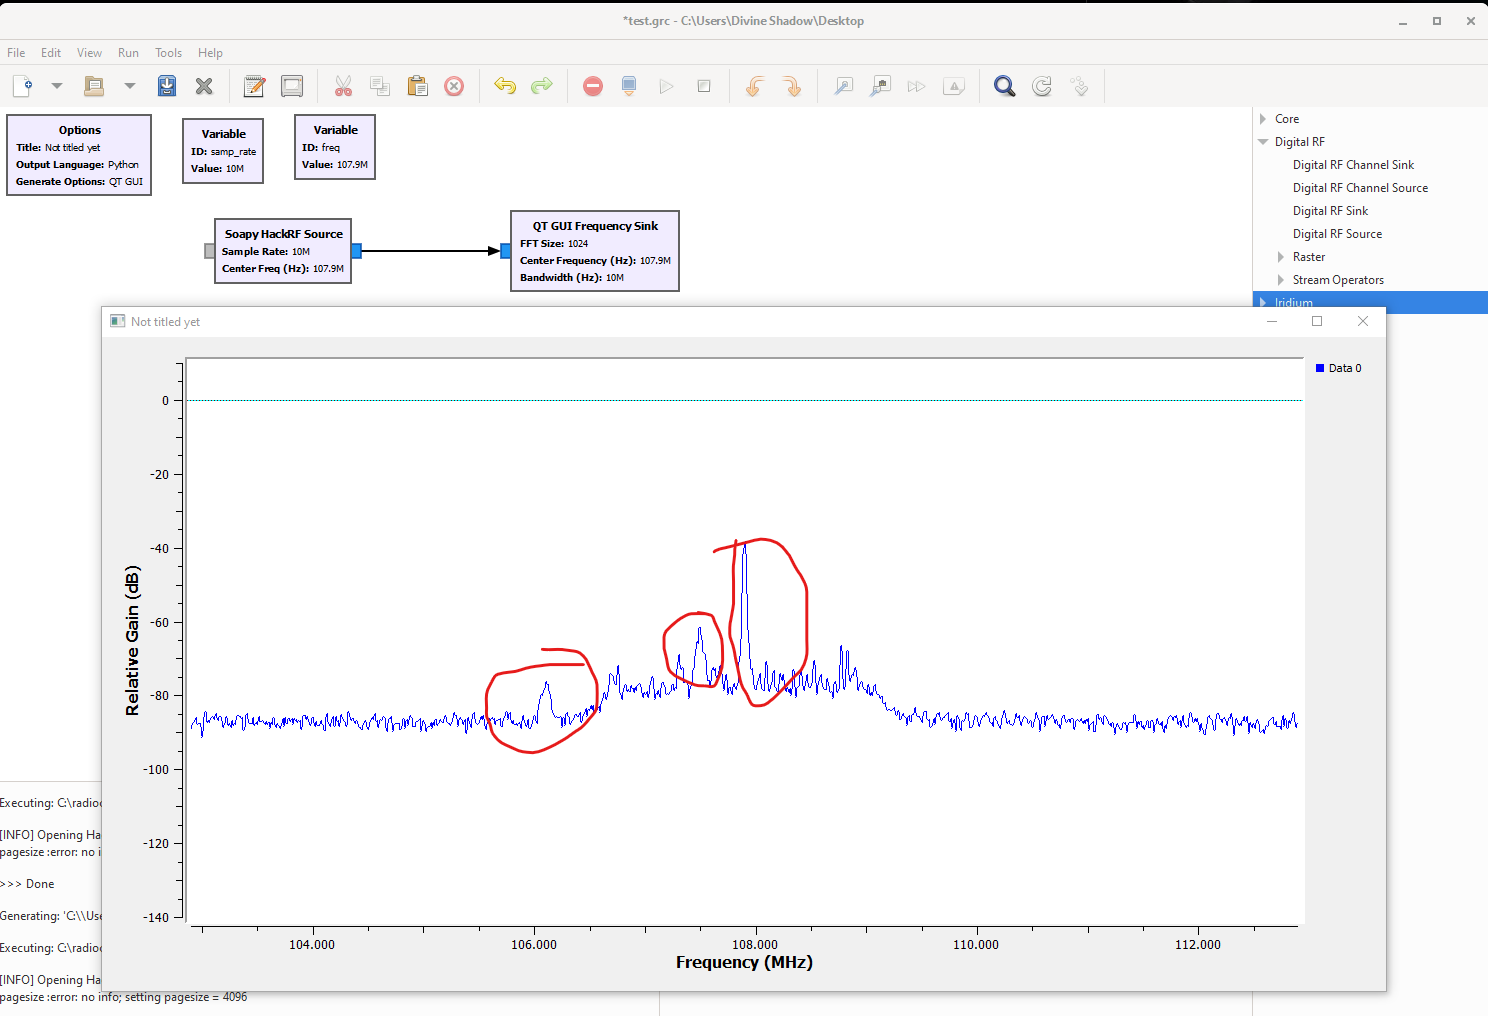Expand the Core block category

click(1263, 119)
